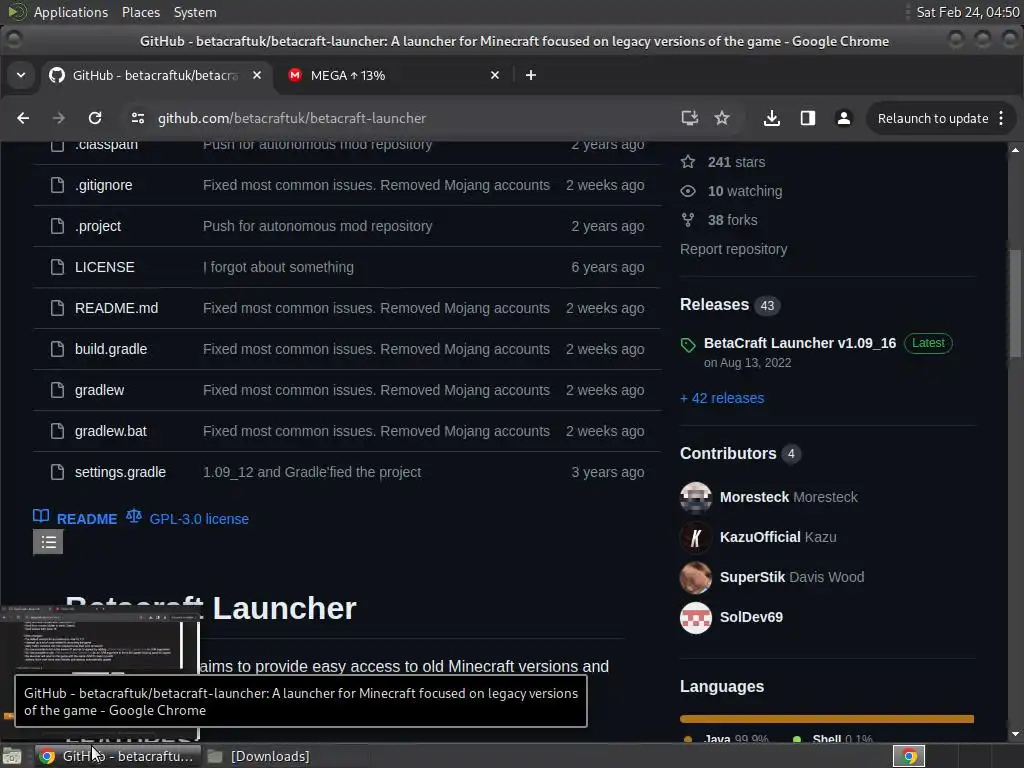Reload the GitHub page
This screenshot has height=768, width=1024.
tap(95, 118)
